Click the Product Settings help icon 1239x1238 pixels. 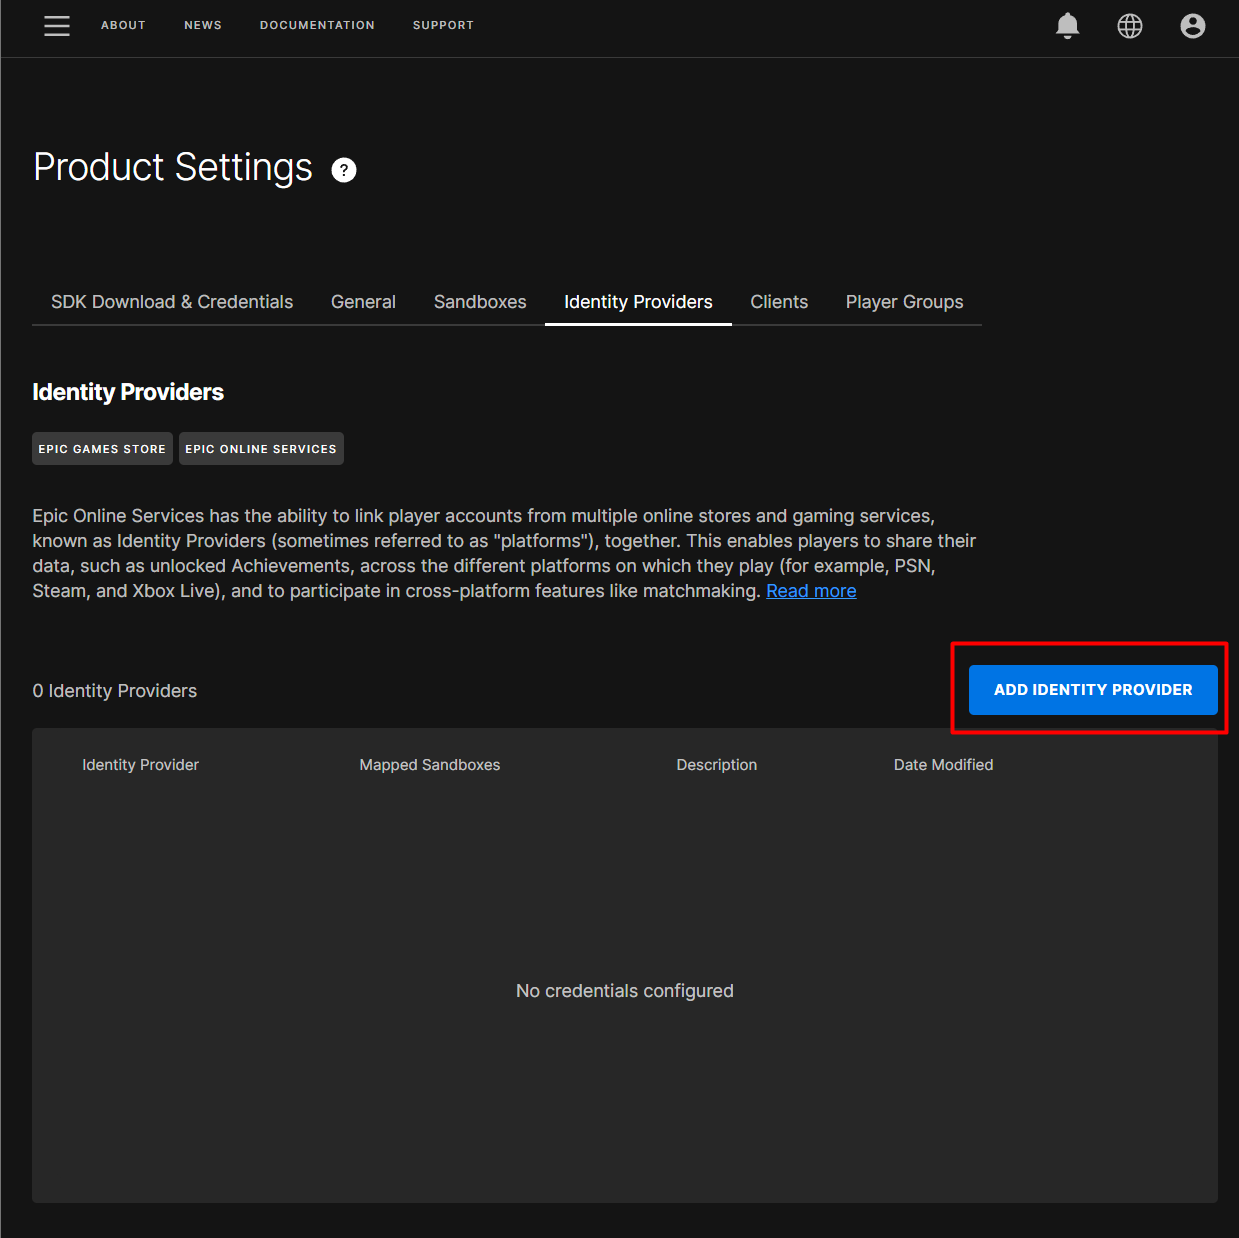(x=343, y=170)
